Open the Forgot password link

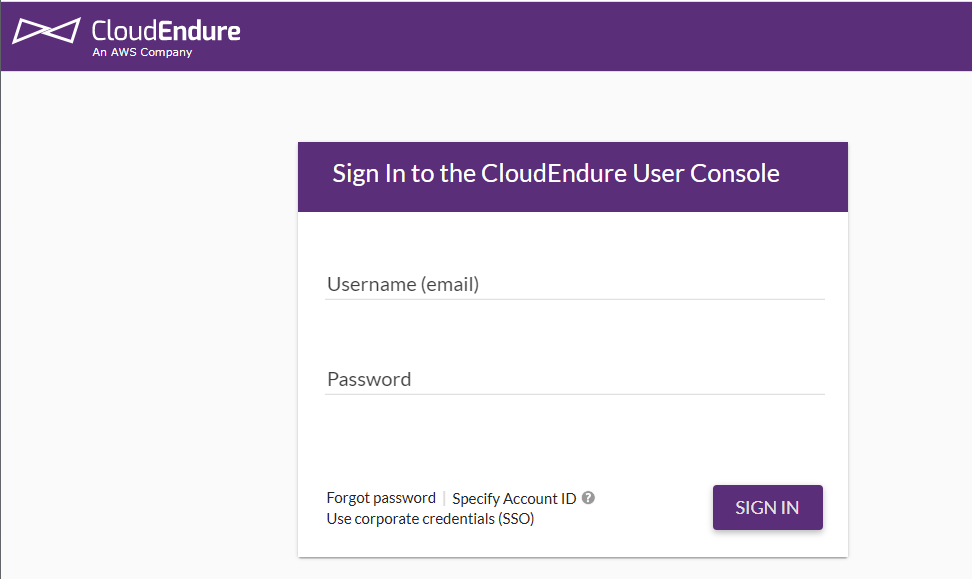click(381, 498)
